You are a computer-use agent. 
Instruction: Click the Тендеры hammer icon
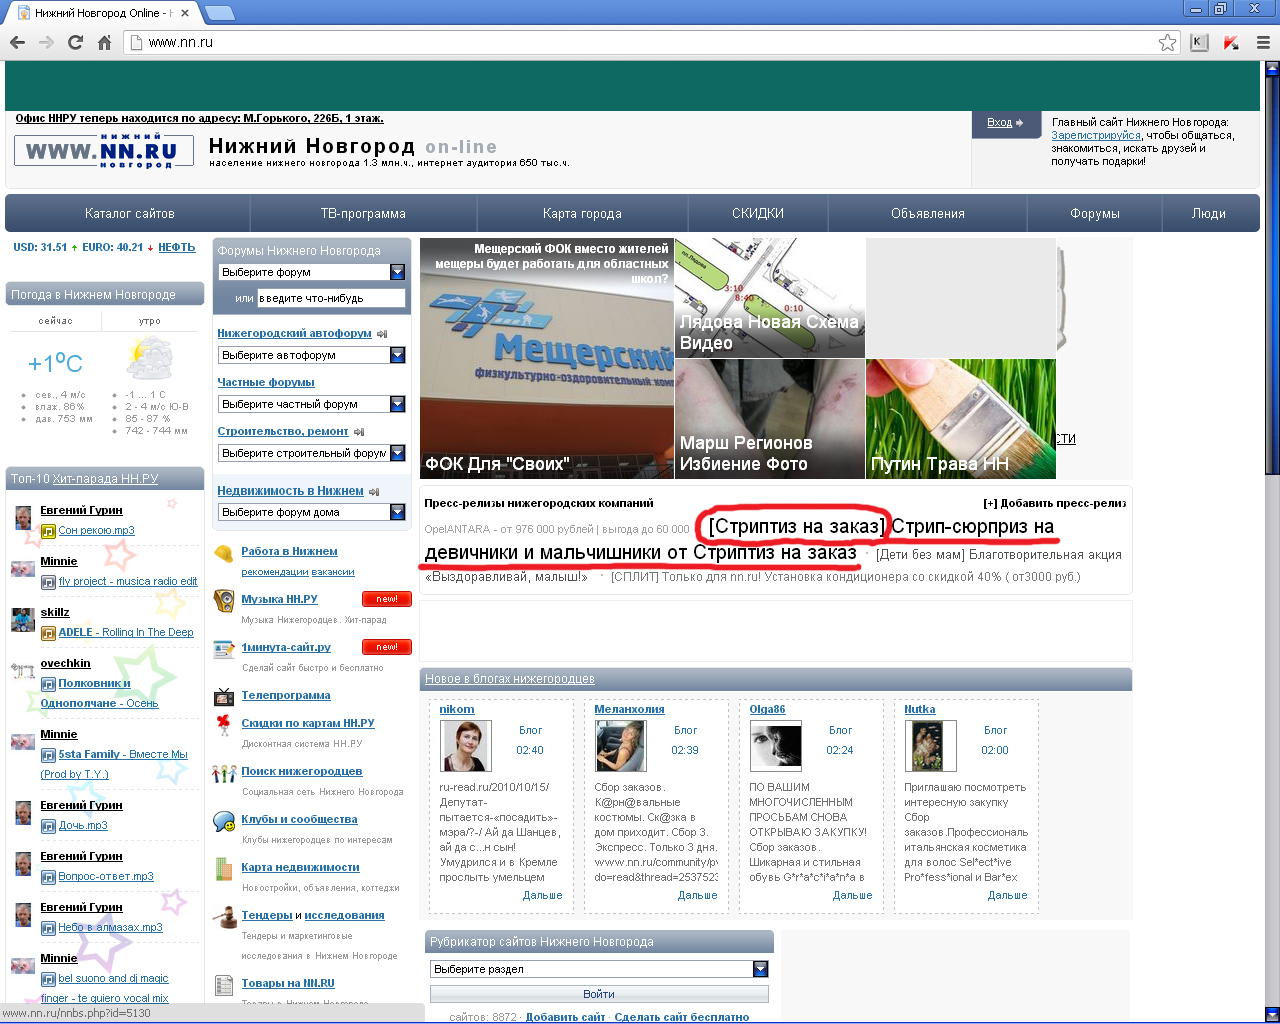(x=224, y=917)
